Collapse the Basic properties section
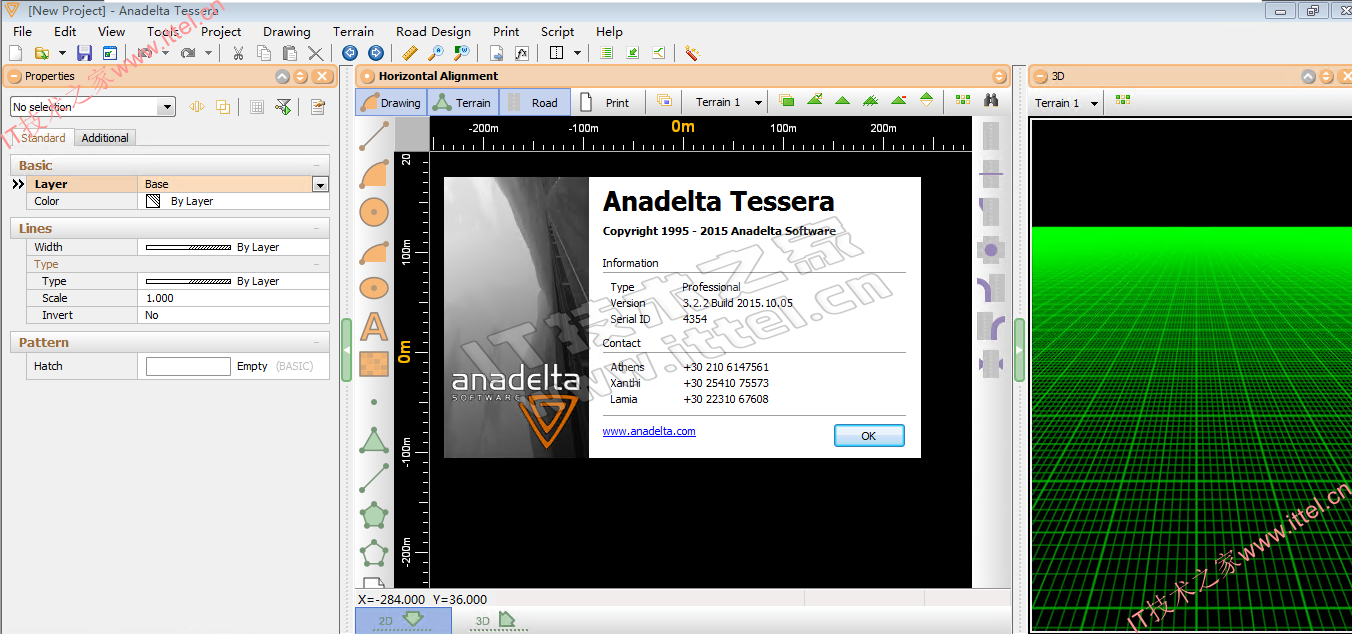The height and width of the screenshot is (634, 1352). click(x=317, y=165)
